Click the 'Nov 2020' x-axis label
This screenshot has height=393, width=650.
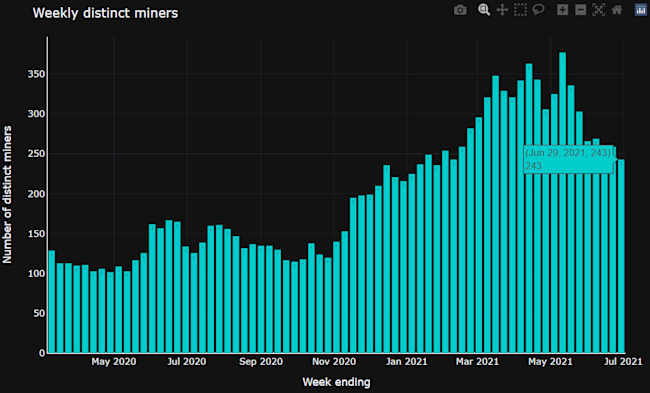click(x=334, y=362)
